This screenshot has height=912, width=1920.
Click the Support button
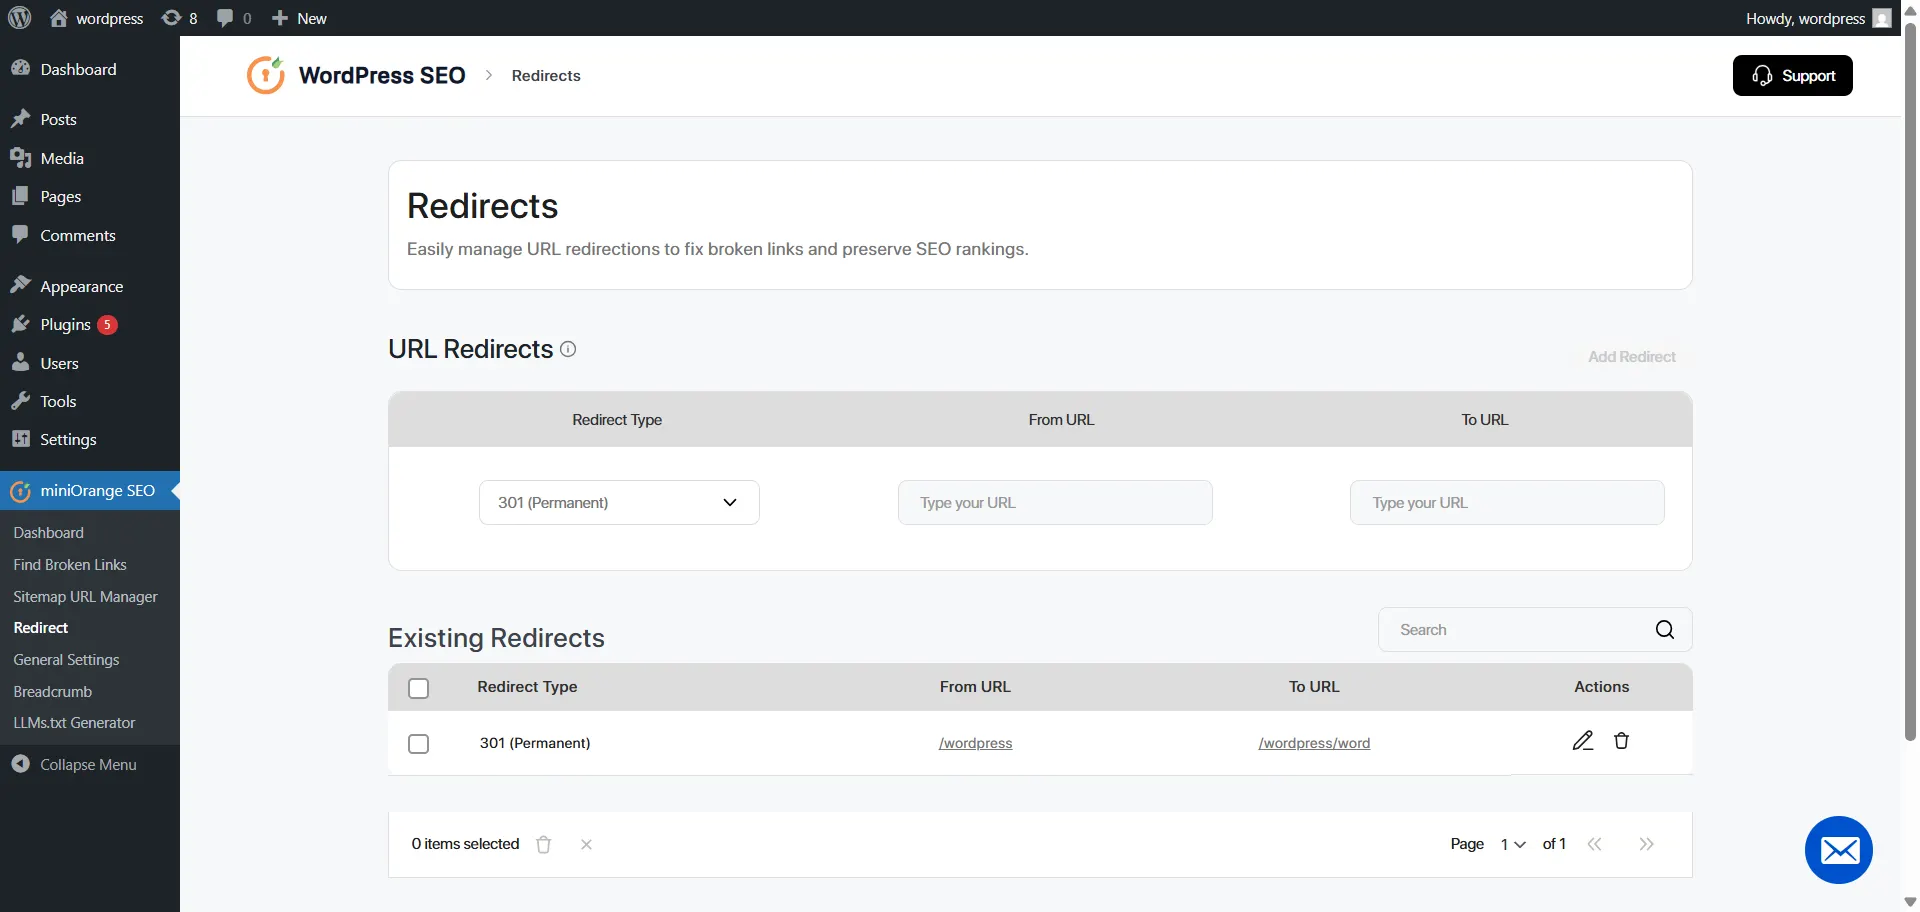point(1793,76)
